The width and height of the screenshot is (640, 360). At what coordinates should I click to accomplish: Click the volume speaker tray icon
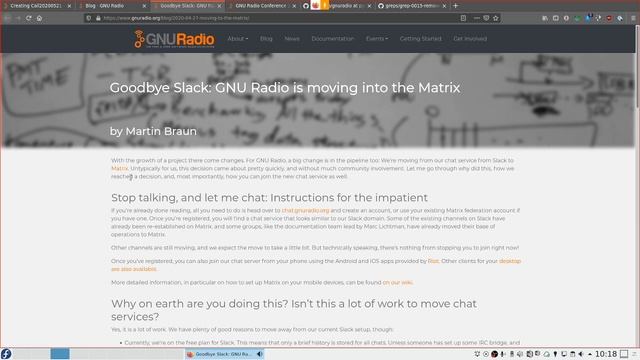pyautogui.click(x=581, y=354)
